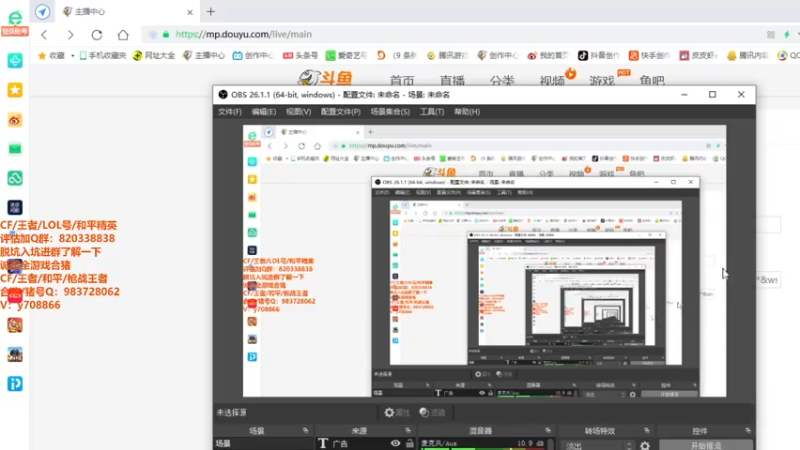Pop out the 控件 dock with its float icon
The height and width of the screenshot is (450, 800).
click(x=748, y=431)
